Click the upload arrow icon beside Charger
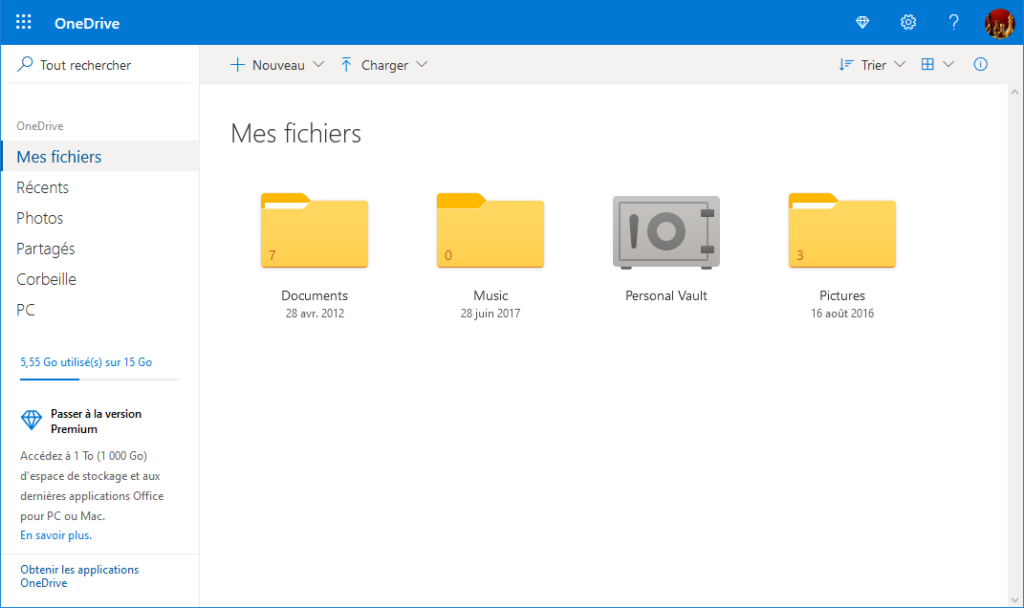Image resolution: width=1024 pixels, height=608 pixels. [x=346, y=65]
